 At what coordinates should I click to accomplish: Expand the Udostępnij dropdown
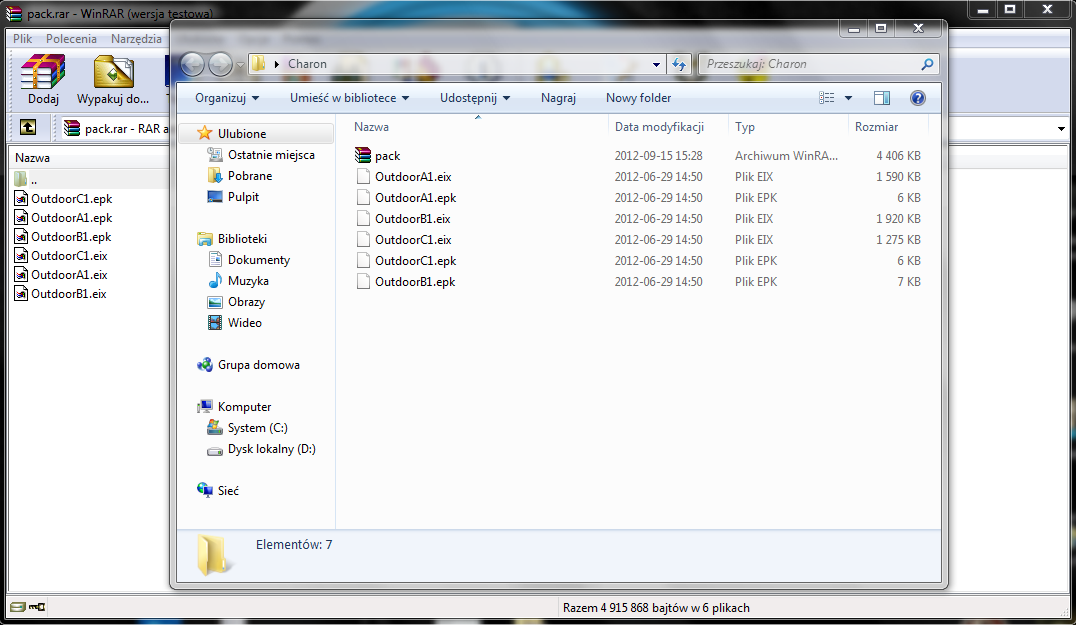coord(475,98)
